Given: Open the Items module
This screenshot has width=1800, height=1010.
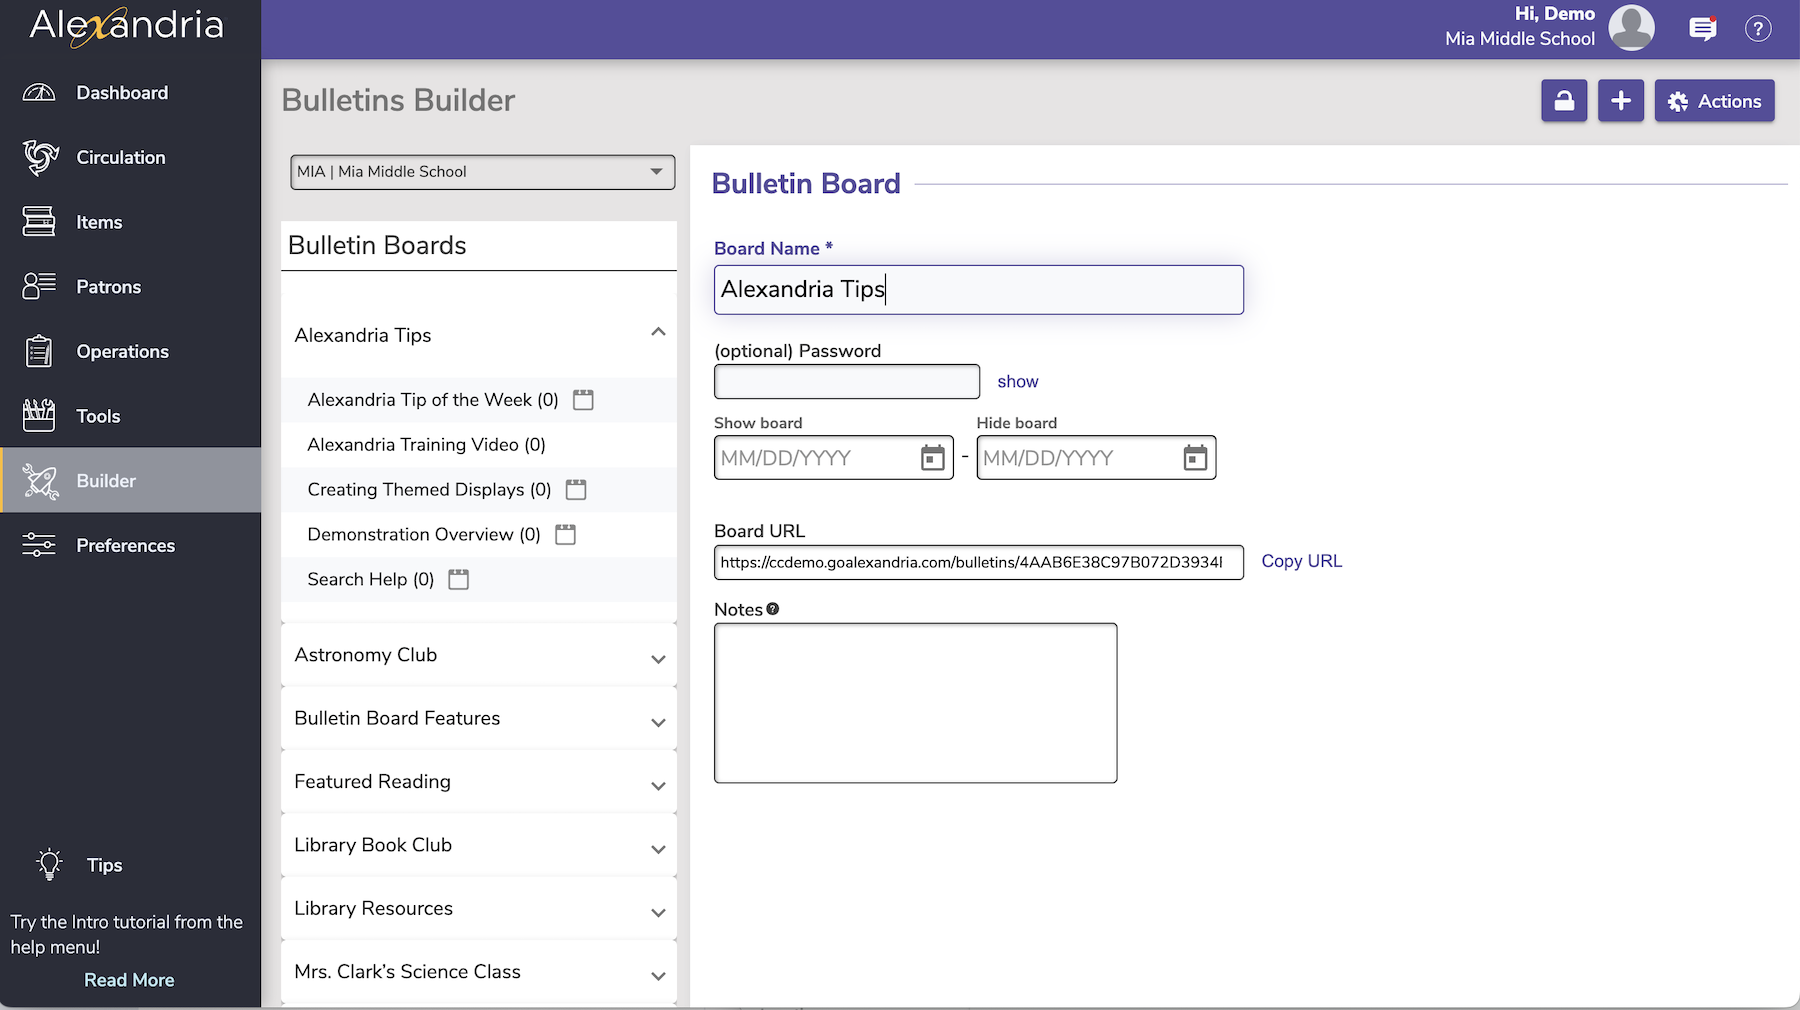Looking at the screenshot, I should click(x=98, y=221).
